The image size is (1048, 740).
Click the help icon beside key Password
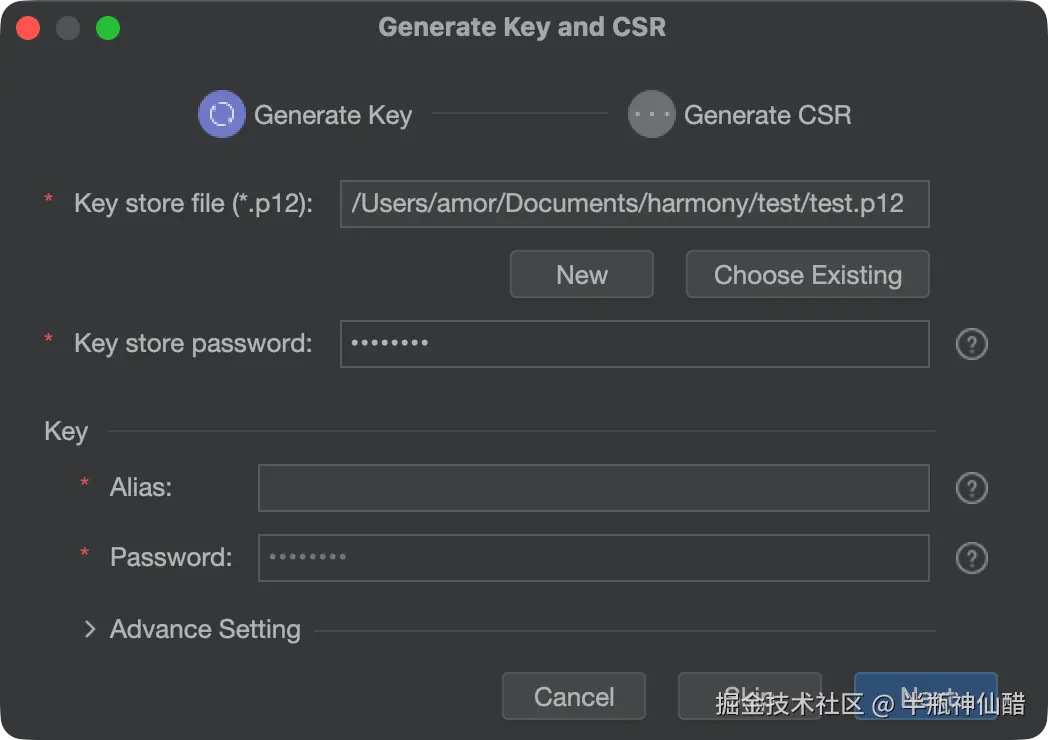[971, 558]
